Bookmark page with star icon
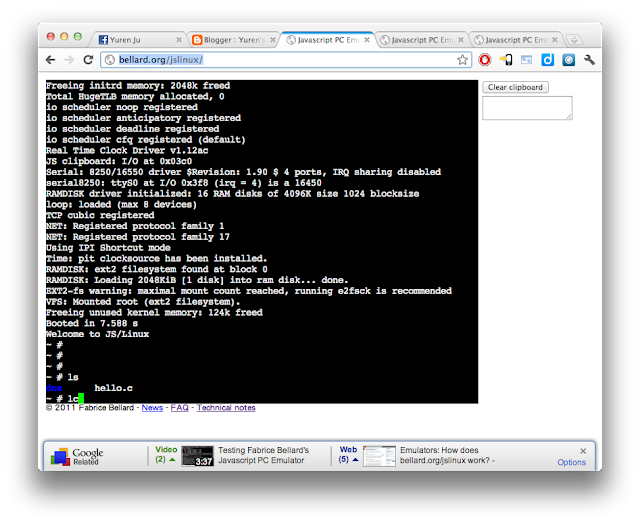The image size is (640, 524). [x=462, y=60]
